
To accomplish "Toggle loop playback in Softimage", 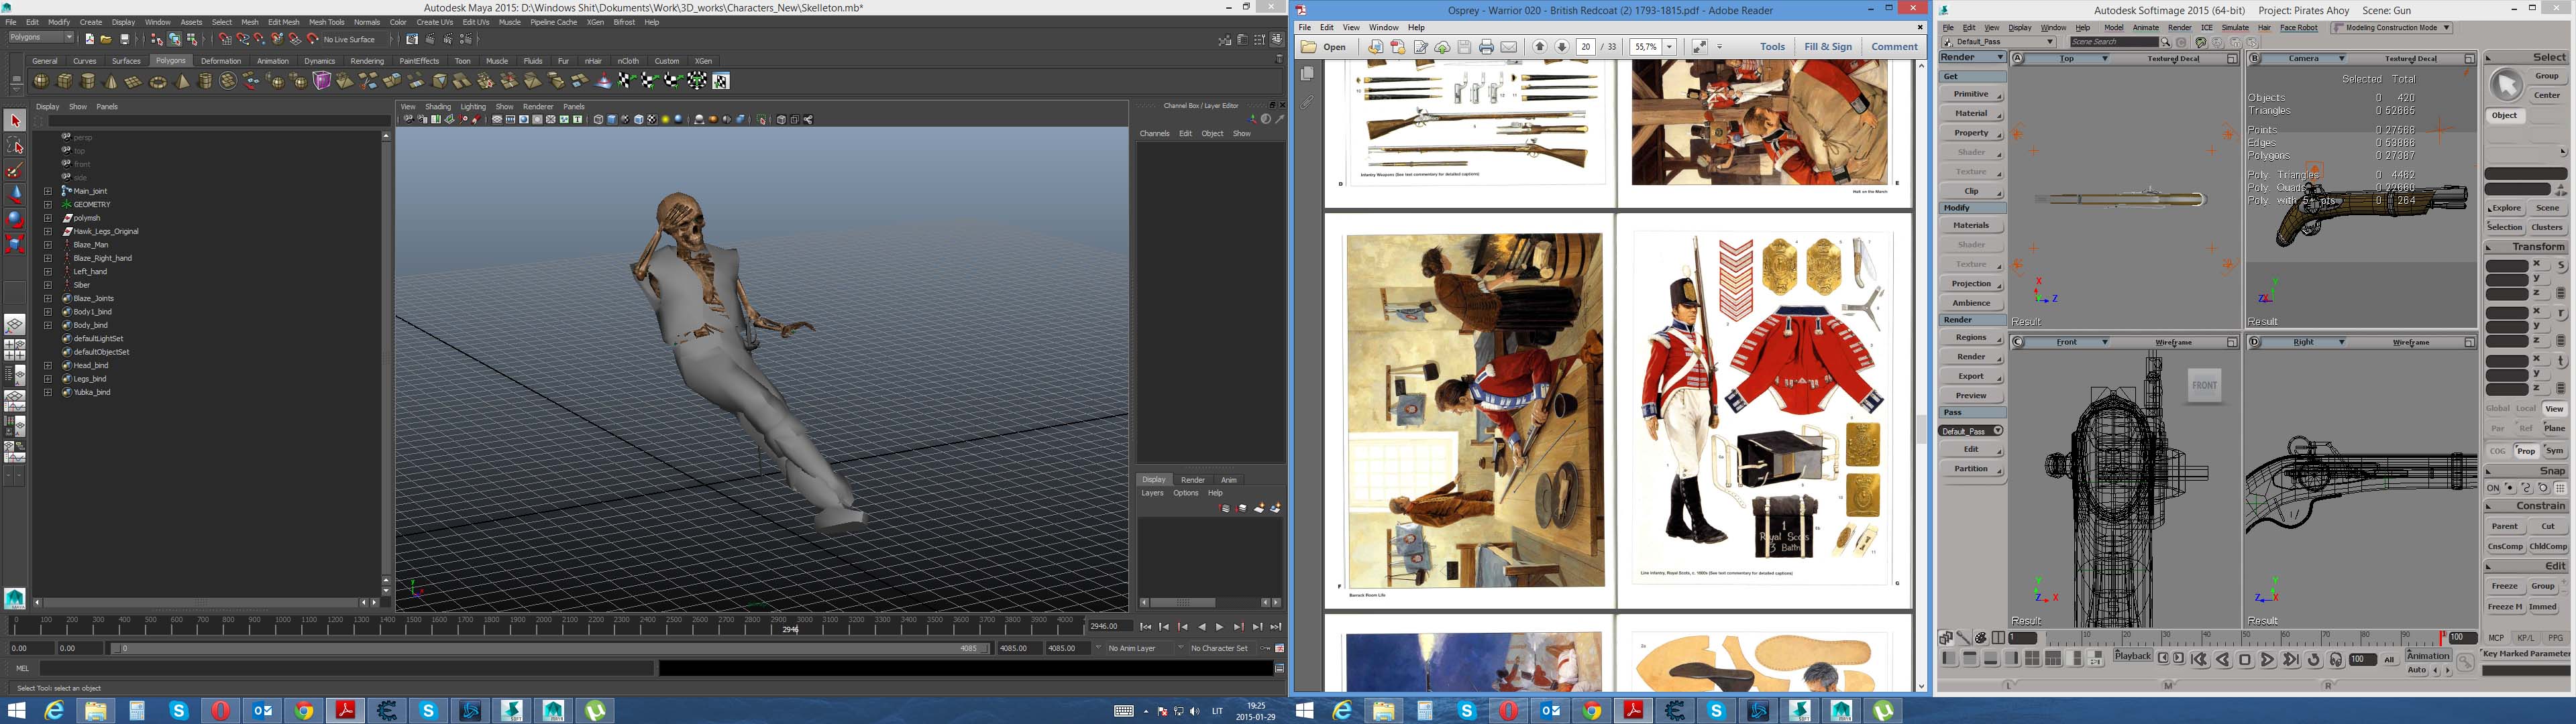I will [x=2314, y=660].
